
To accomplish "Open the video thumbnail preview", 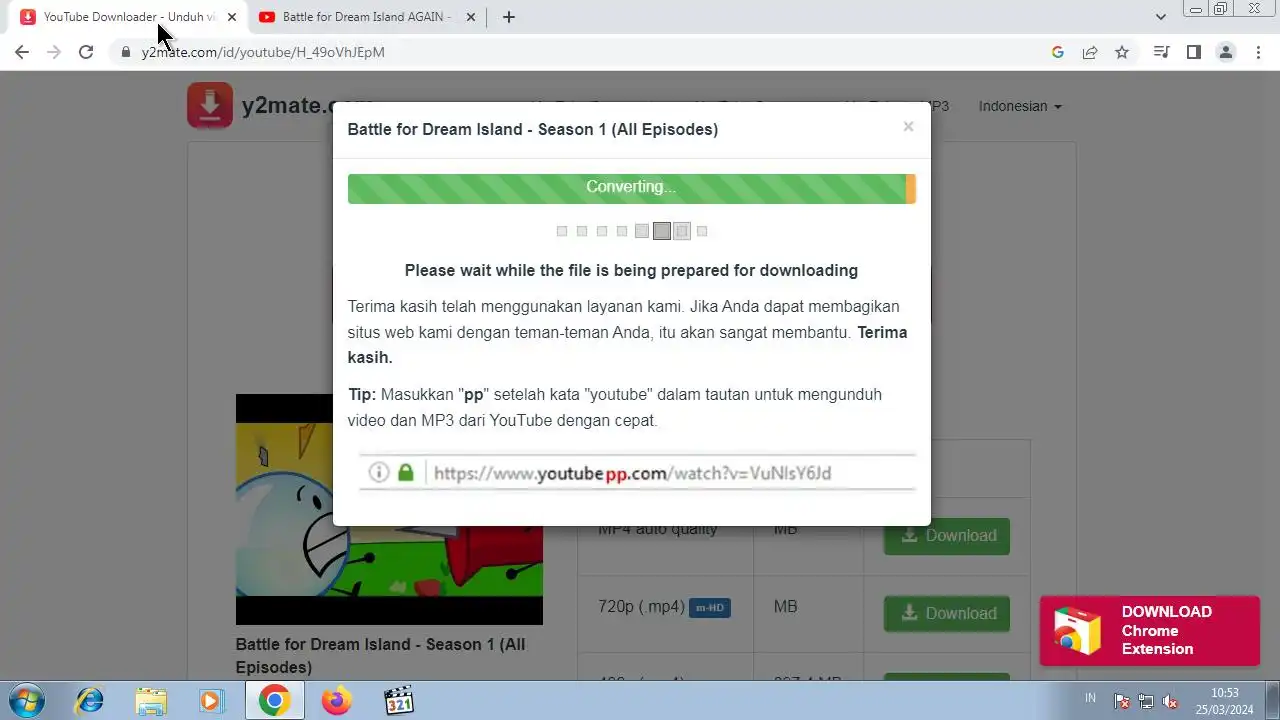I will (x=389, y=509).
